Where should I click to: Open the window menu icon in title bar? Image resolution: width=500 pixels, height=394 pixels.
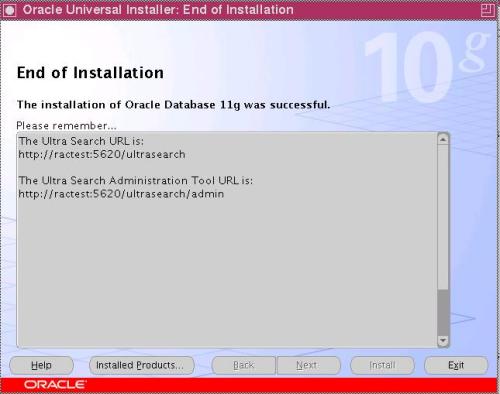coord(9,10)
